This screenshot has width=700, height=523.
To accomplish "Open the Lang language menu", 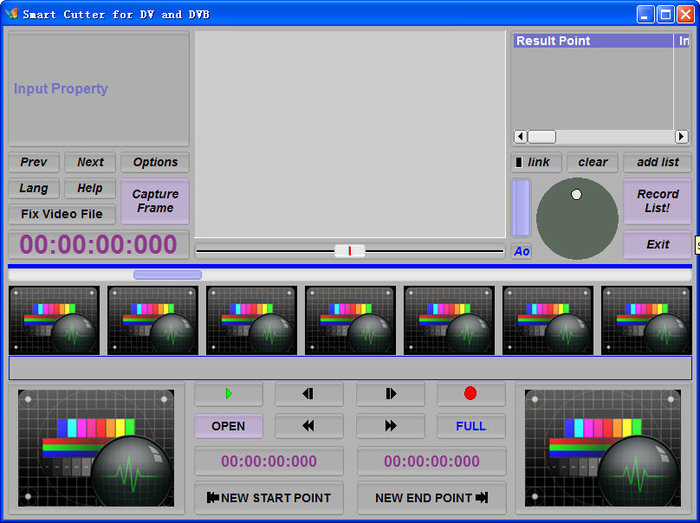I will [x=33, y=188].
